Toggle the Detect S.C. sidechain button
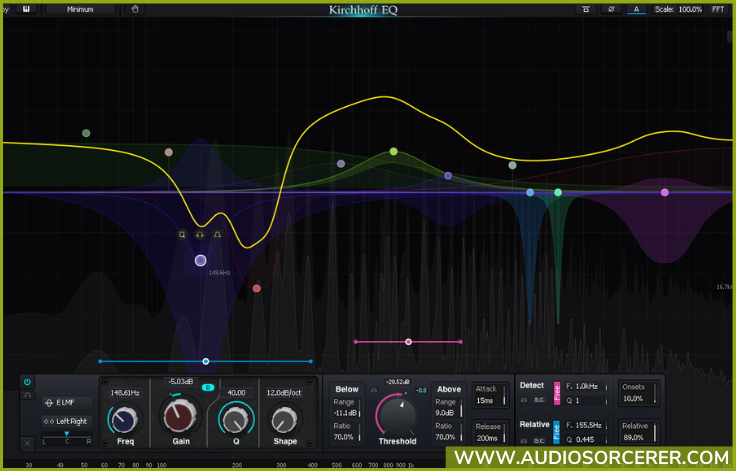The image size is (736, 471). click(539, 400)
